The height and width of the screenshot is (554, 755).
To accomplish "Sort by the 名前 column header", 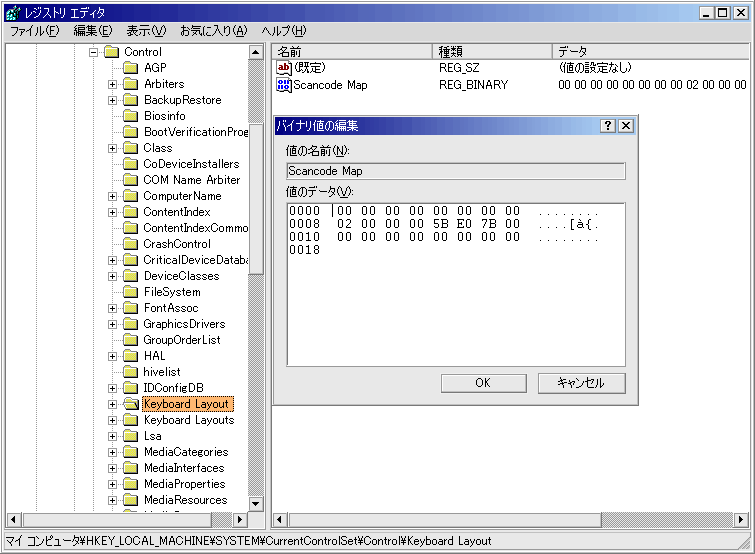I will (352, 52).
